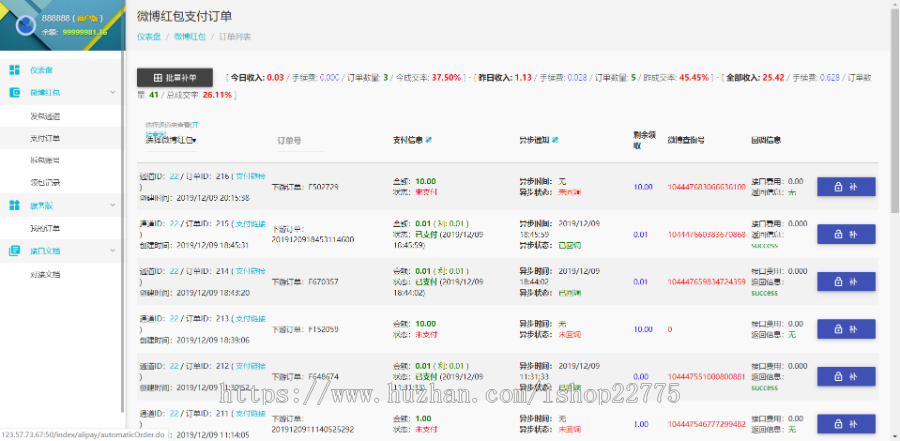900x441 pixels.
Task: Click channel ID 22 link in order 216 row
Action: pos(174,176)
